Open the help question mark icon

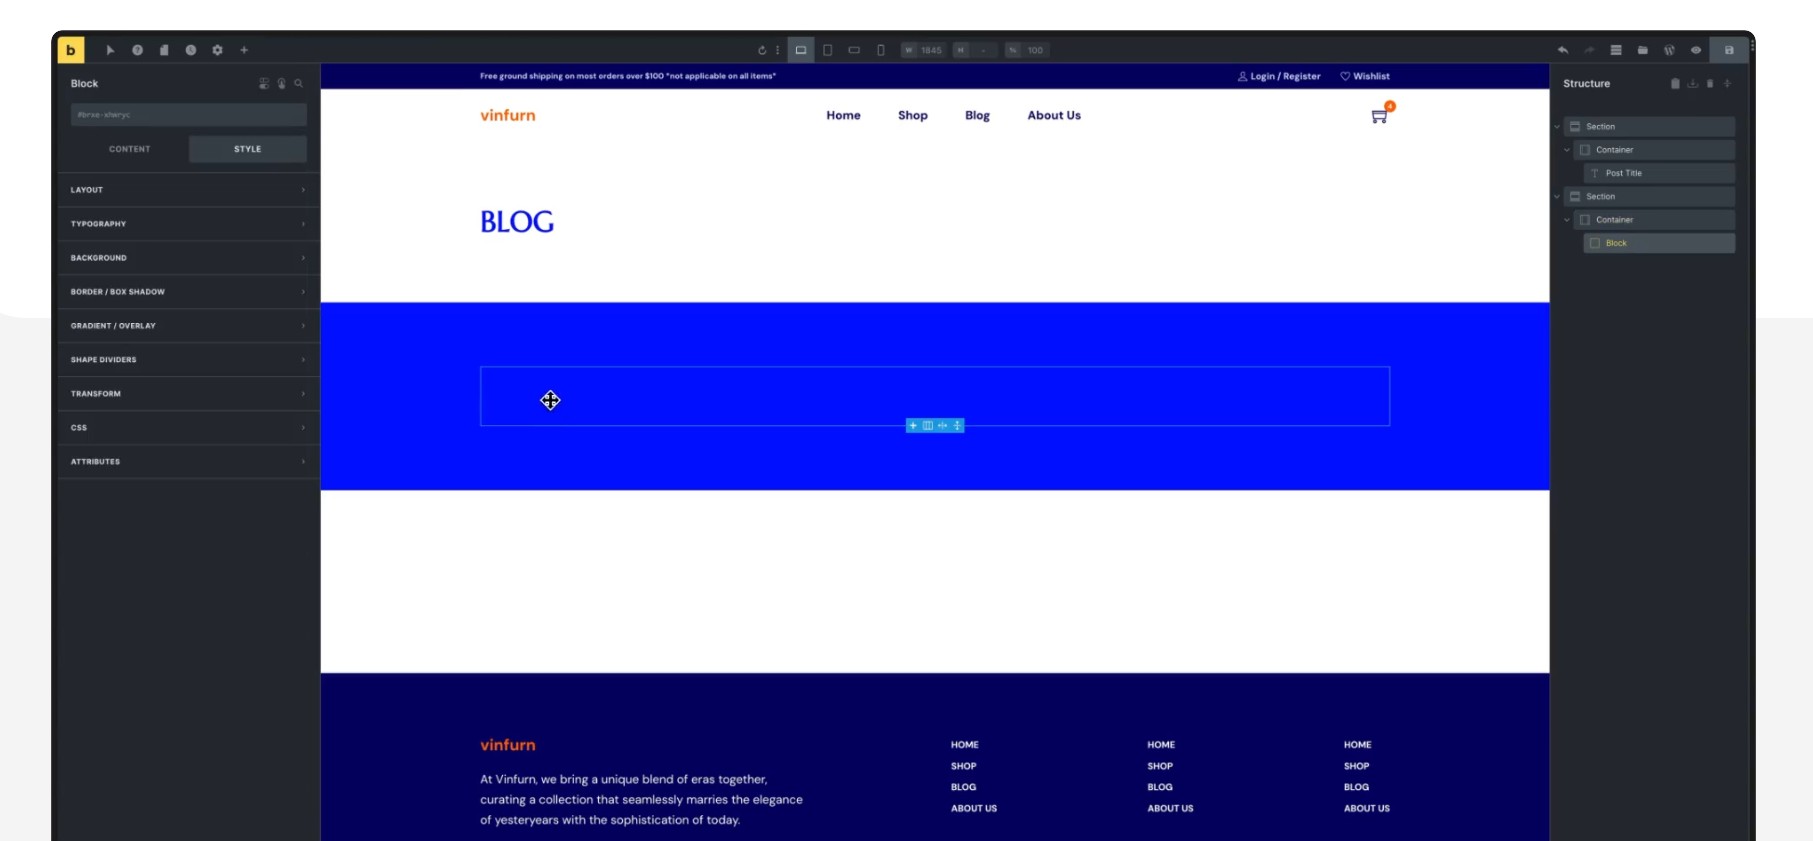click(137, 50)
